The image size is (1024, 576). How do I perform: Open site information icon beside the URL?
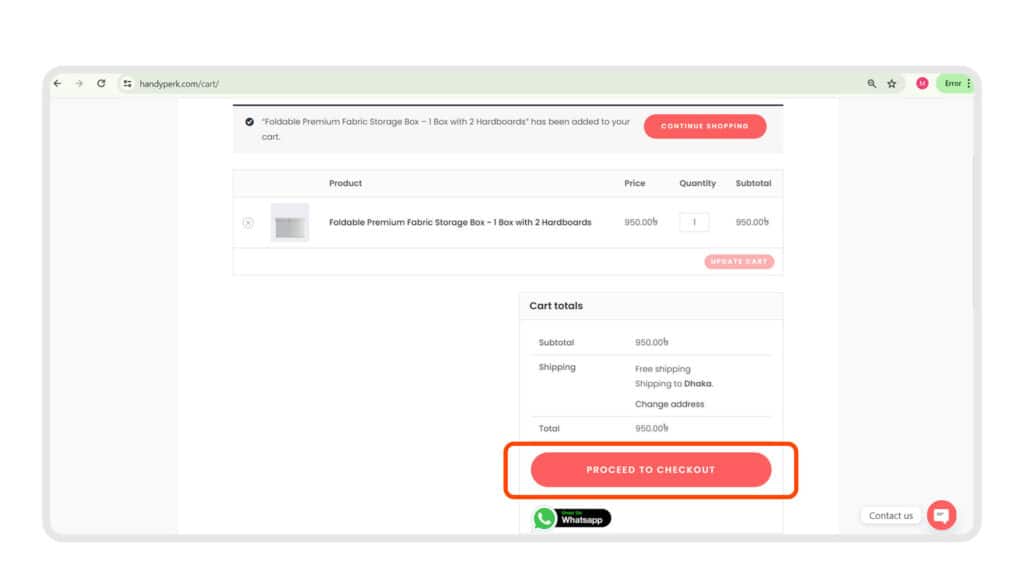[127, 84]
